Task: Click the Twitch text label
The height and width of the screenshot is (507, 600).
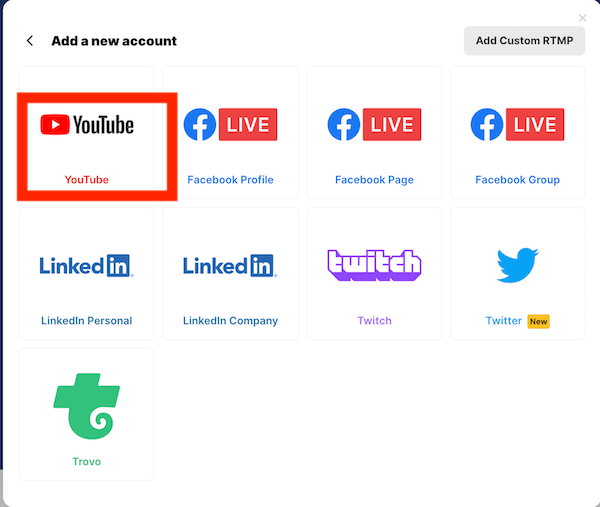Action: [x=374, y=321]
